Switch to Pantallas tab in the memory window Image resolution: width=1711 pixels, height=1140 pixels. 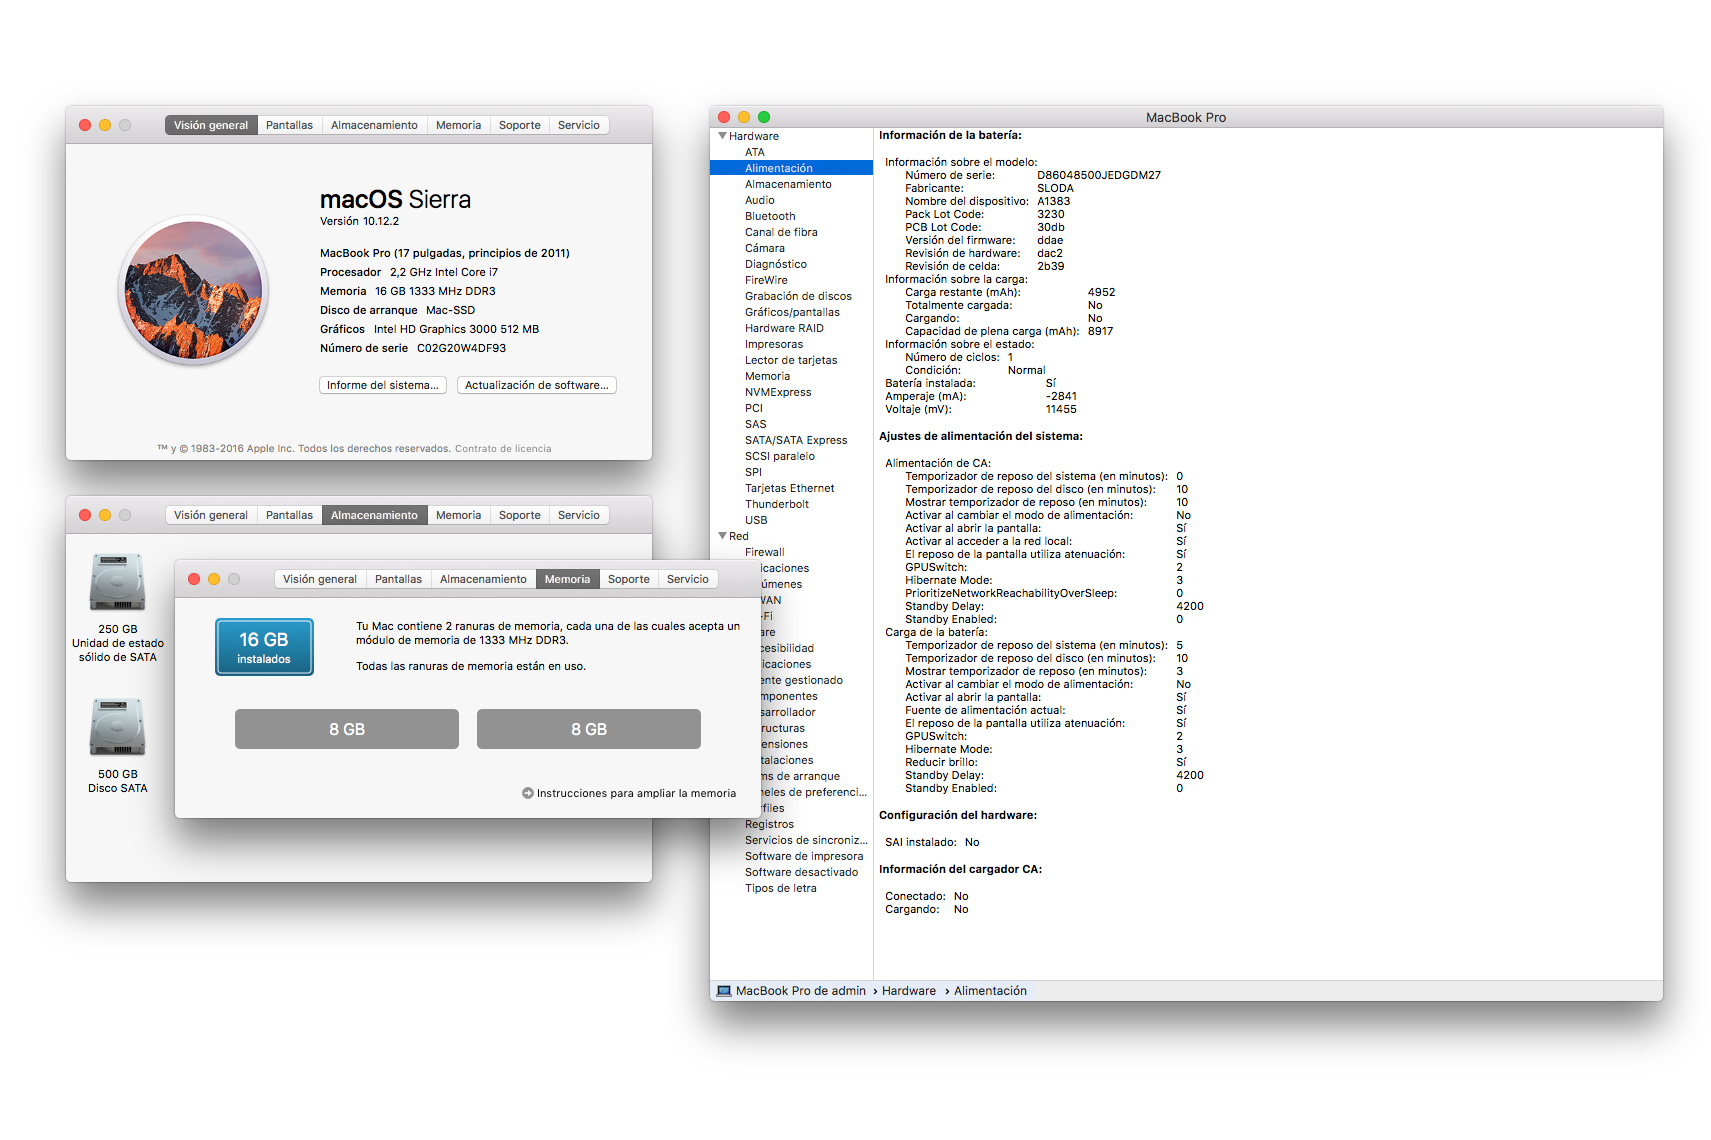(398, 579)
